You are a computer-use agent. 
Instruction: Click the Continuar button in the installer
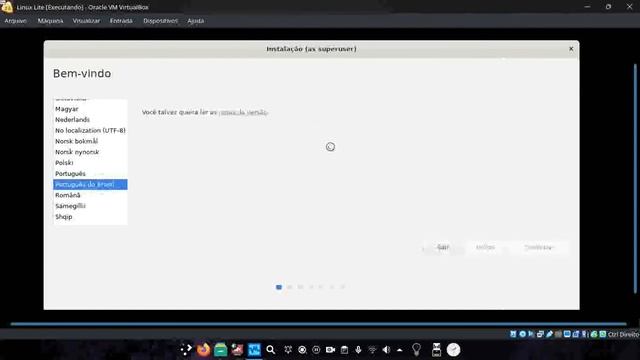[538, 247]
